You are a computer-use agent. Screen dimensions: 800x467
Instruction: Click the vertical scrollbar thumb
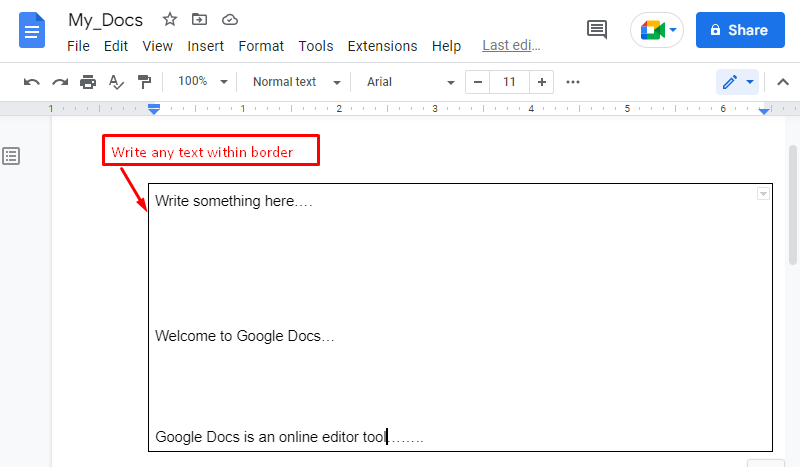792,204
